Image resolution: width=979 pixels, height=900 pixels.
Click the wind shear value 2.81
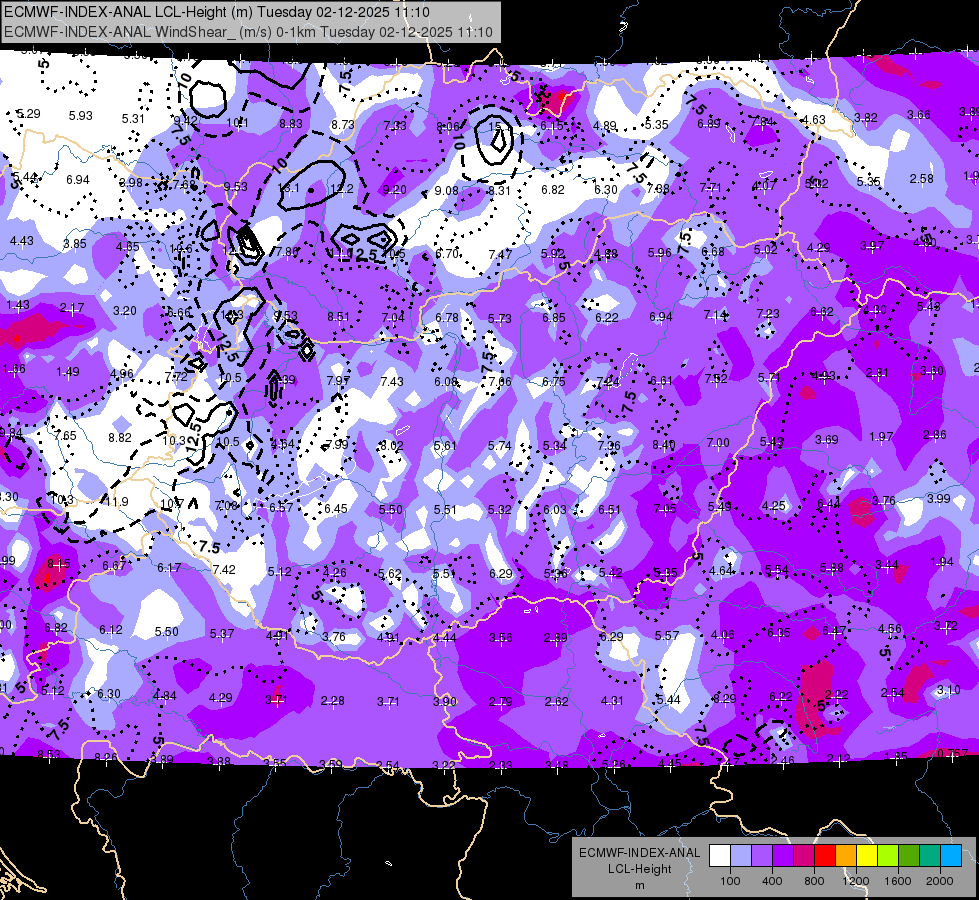coord(877,373)
